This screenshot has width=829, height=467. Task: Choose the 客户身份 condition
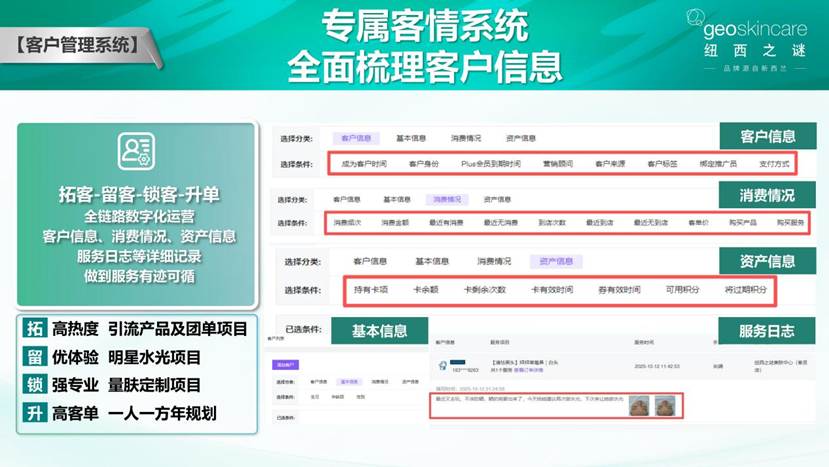coord(423,164)
